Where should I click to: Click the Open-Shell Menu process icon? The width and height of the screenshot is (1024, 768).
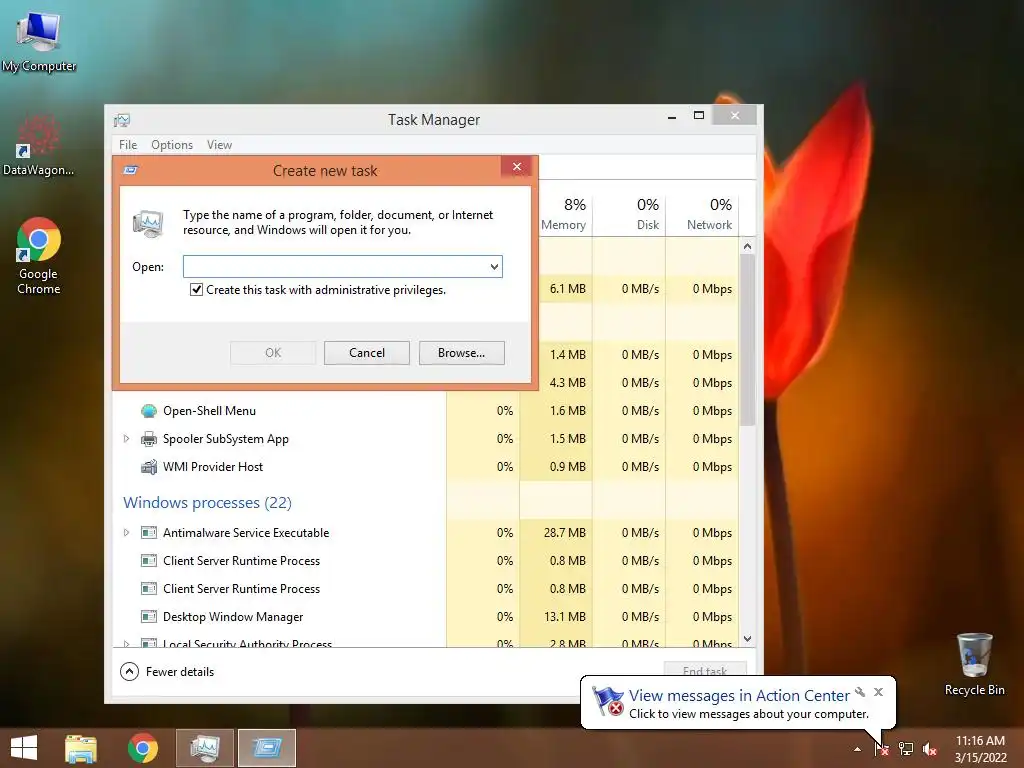[x=149, y=411]
